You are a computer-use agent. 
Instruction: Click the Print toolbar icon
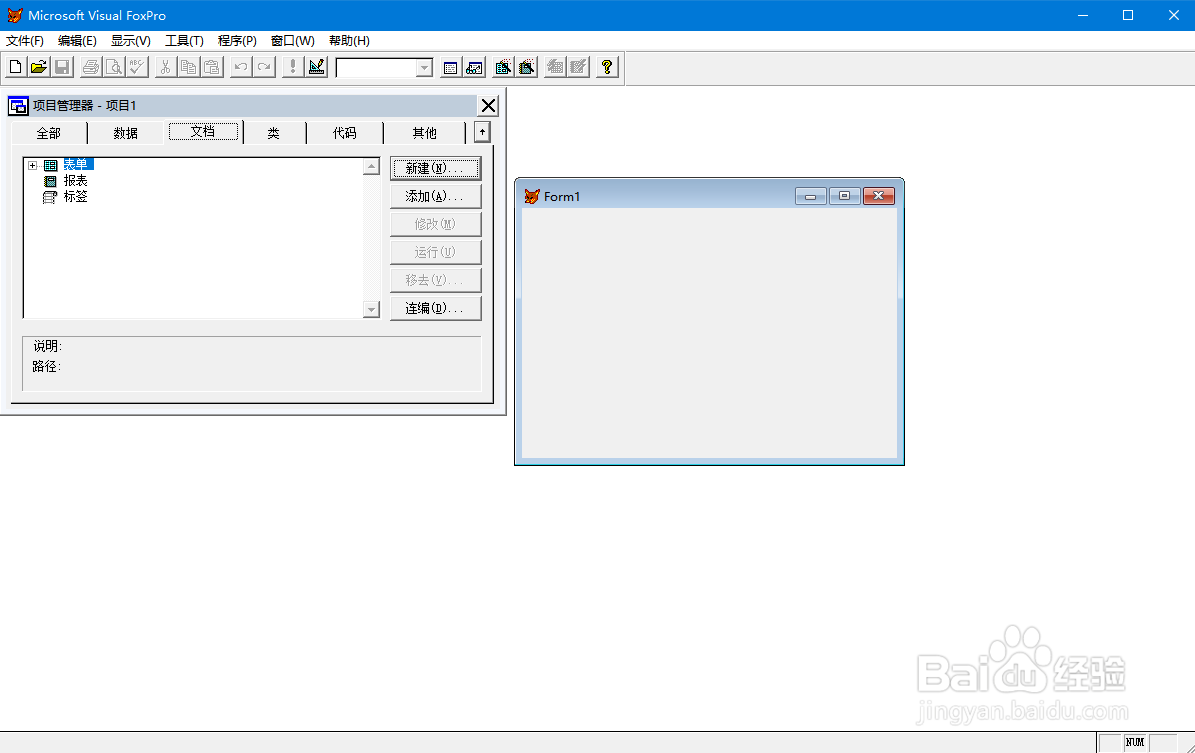tap(91, 67)
